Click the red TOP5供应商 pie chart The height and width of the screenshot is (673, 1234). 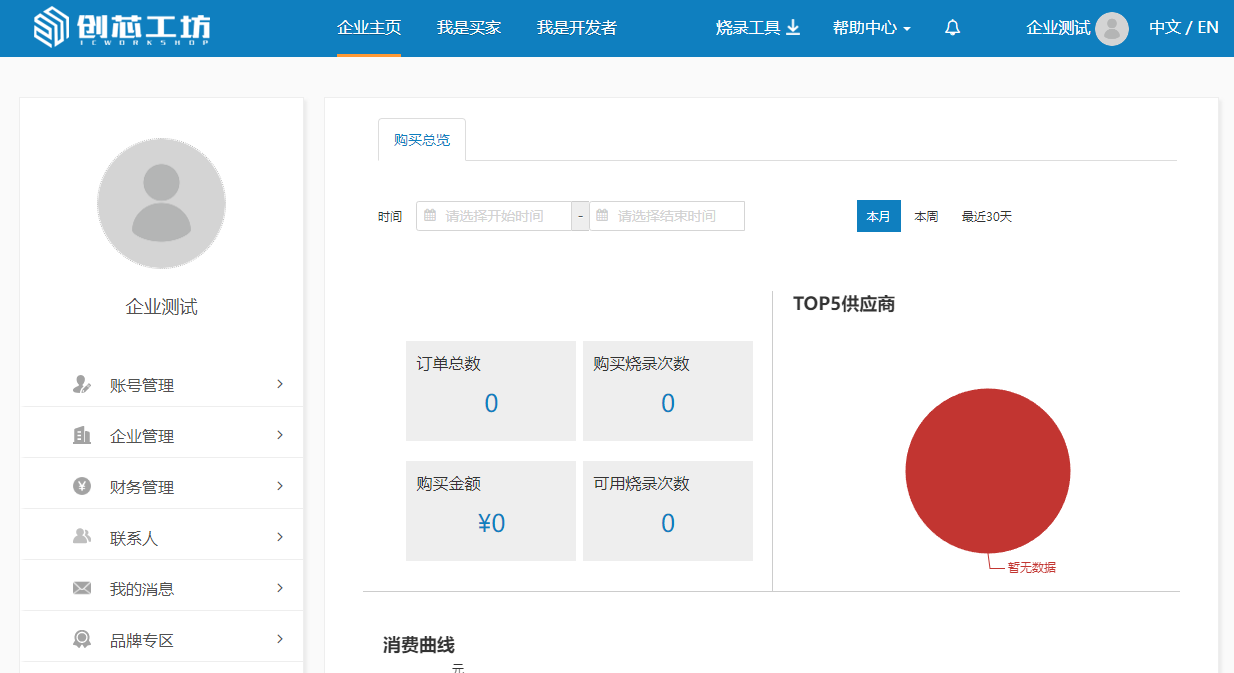coord(988,471)
